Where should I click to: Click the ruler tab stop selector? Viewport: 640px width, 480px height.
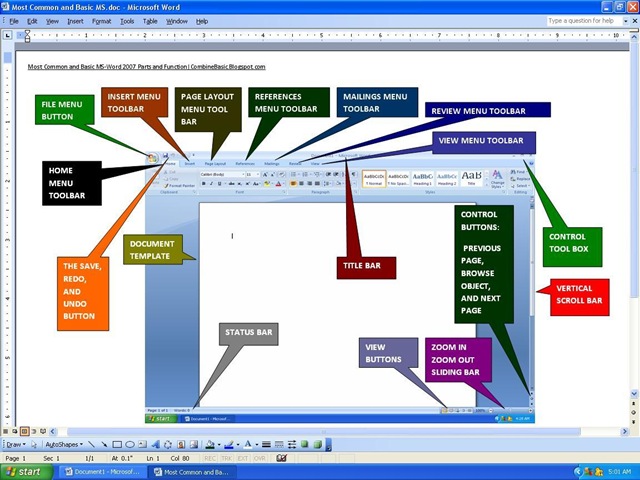[8, 36]
